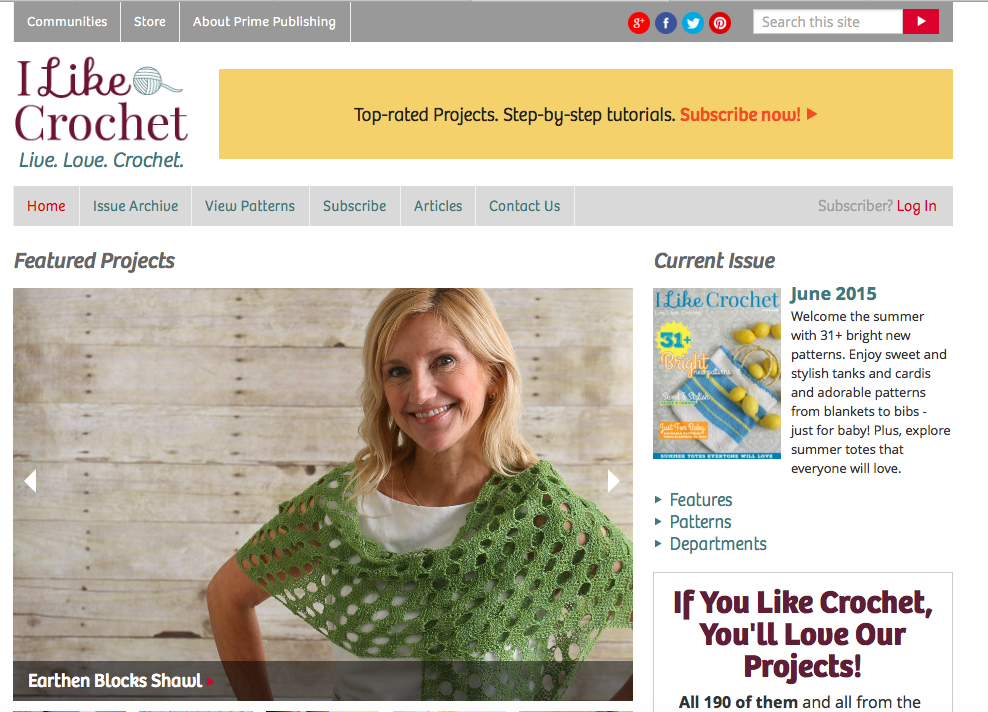Expand the Patterns section of current issue
Viewport: 988px width, 712px height.
tap(700, 522)
